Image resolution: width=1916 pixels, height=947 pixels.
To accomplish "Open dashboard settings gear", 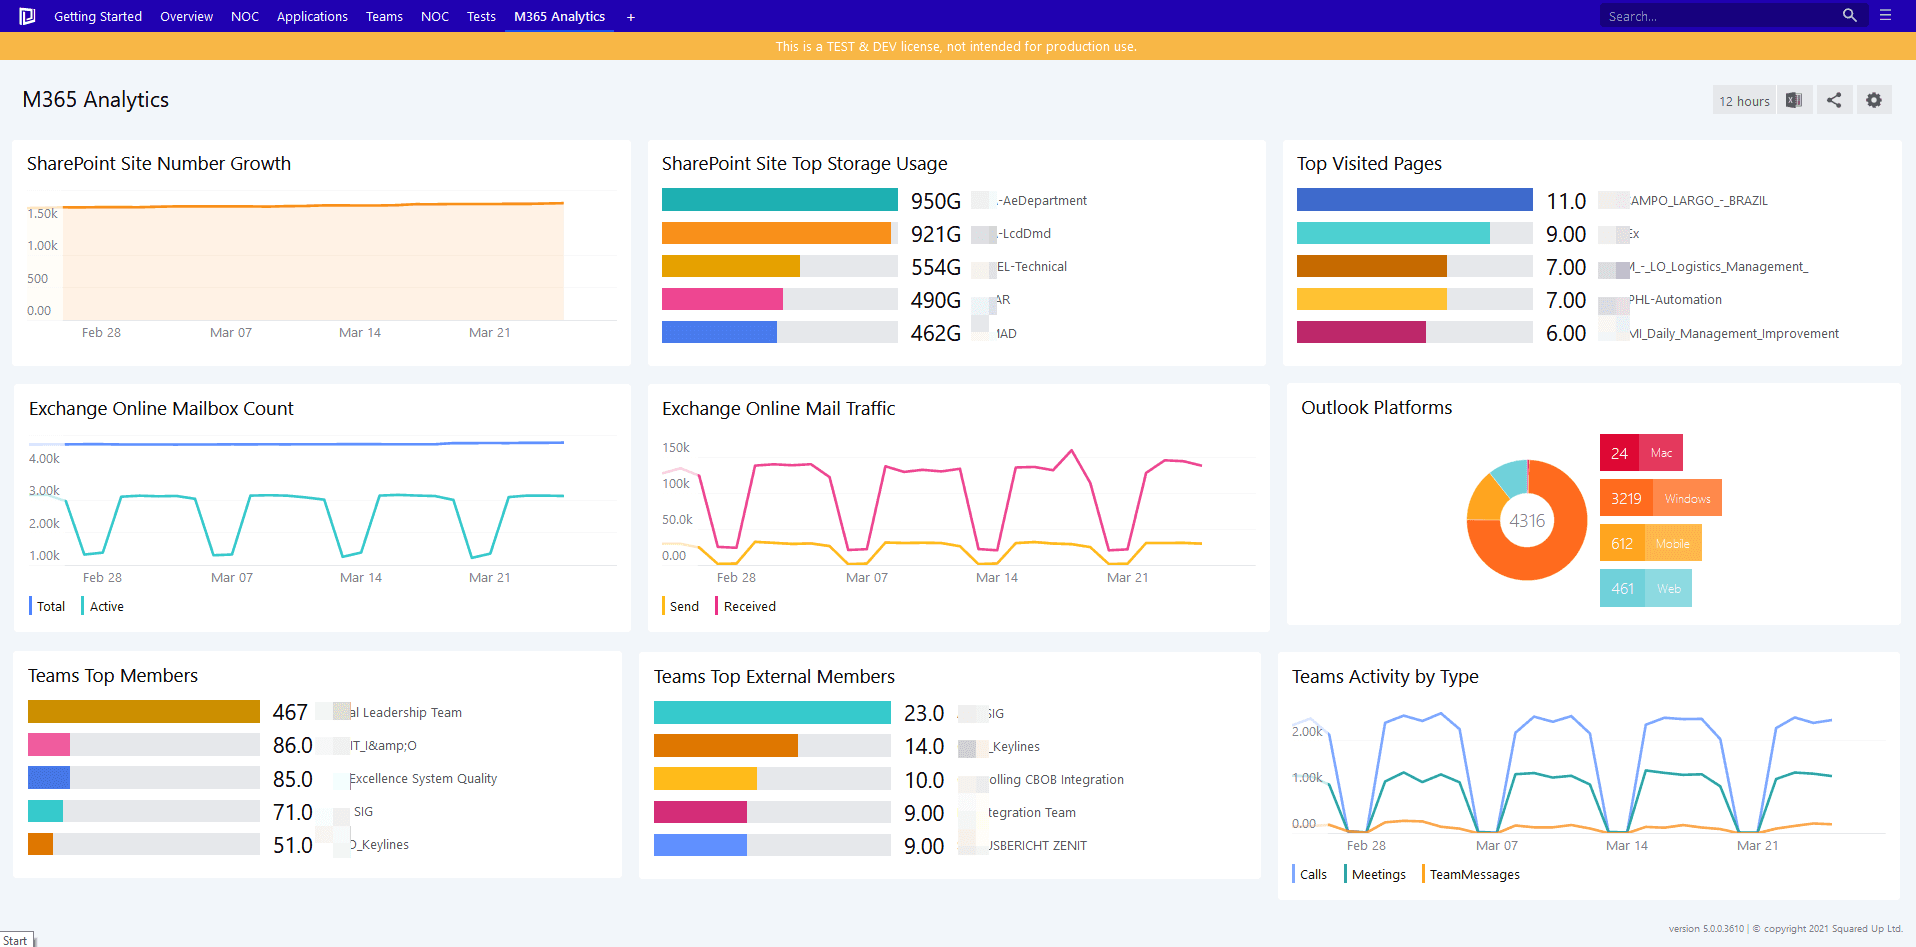I will coord(1874,100).
